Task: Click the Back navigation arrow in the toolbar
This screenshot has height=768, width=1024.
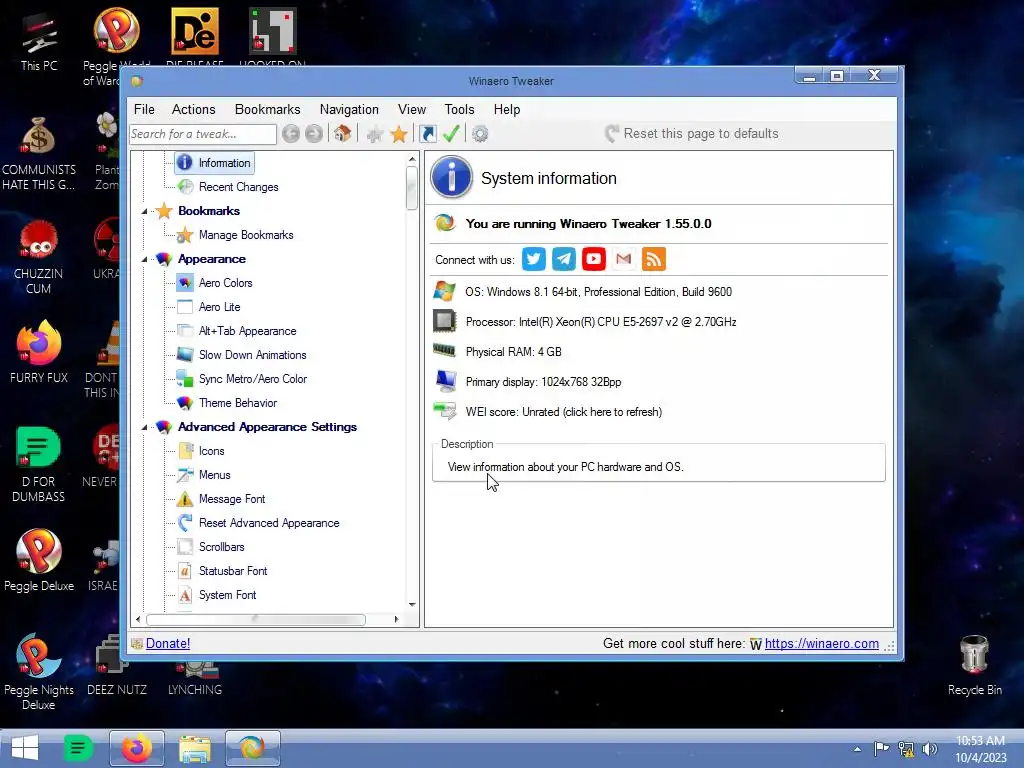Action: (291, 134)
